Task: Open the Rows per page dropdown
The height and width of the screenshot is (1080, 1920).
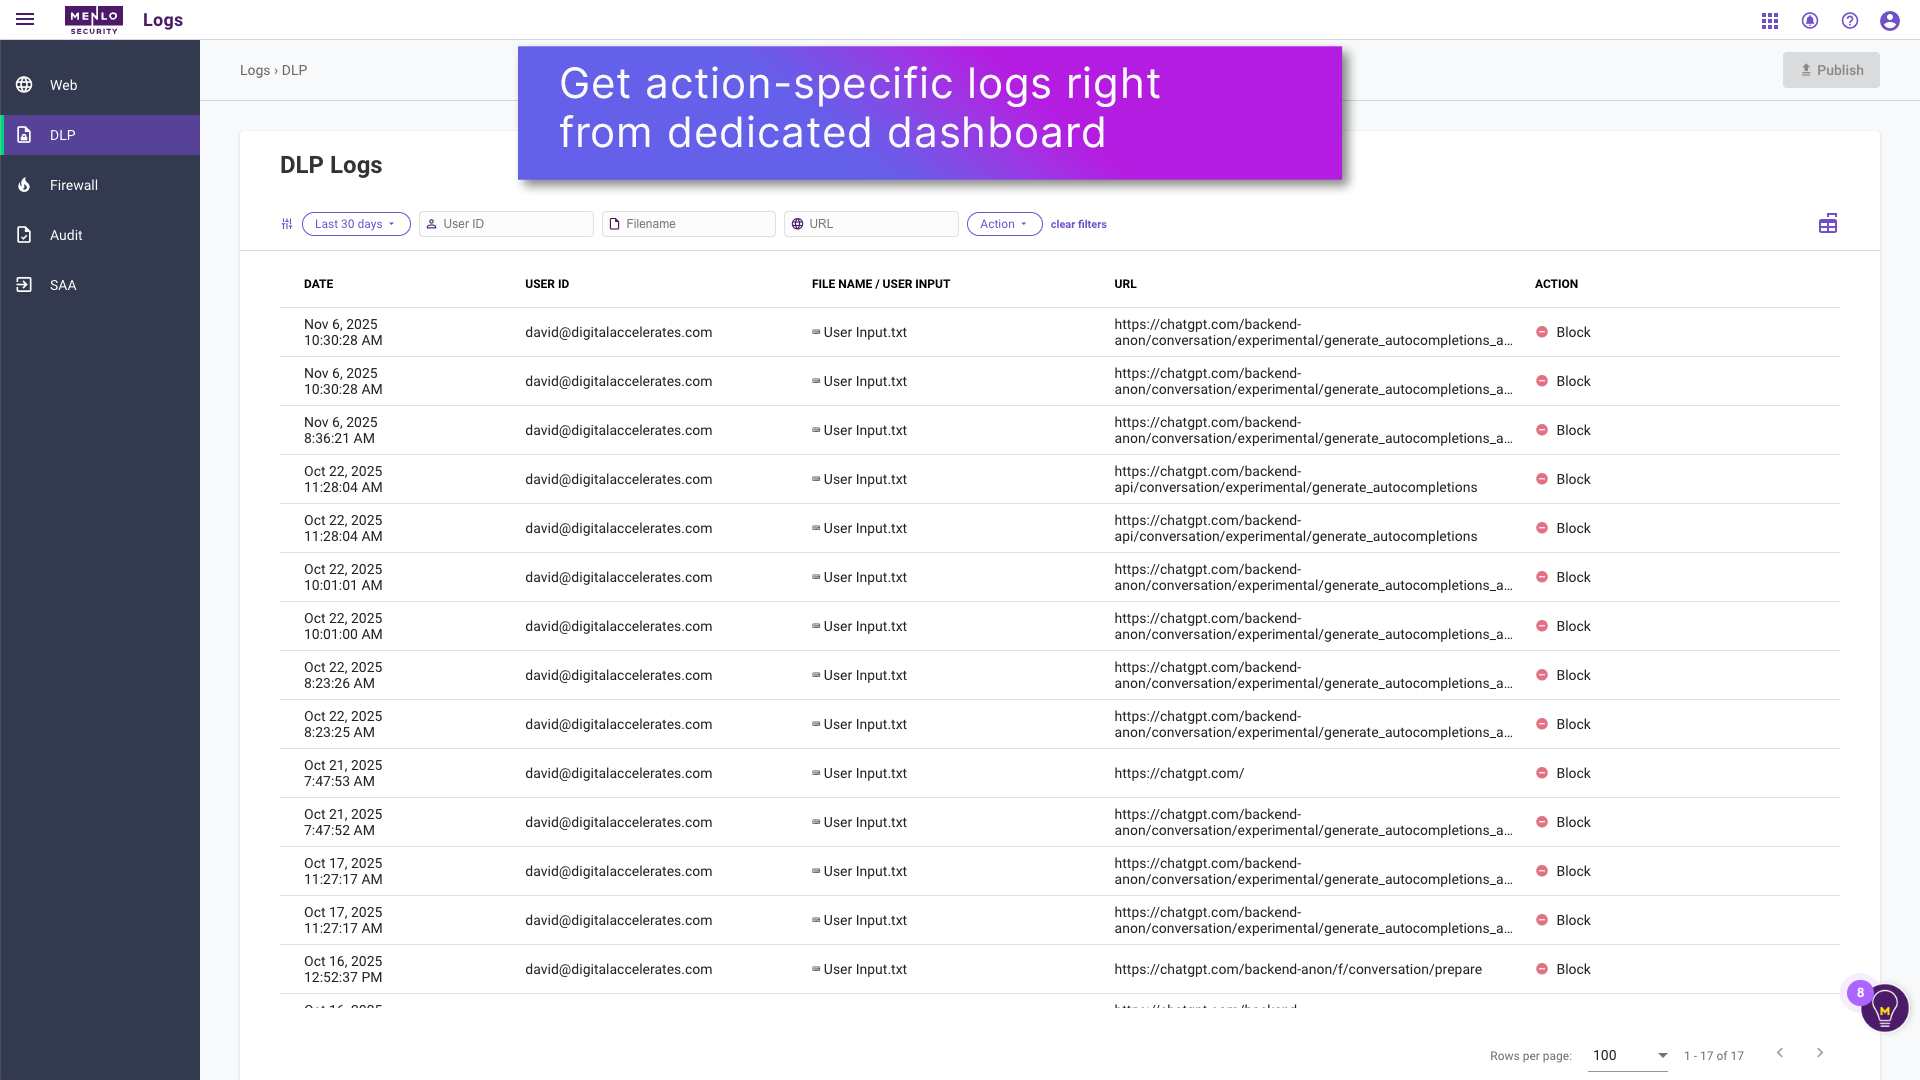Action: click(1628, 1055)
